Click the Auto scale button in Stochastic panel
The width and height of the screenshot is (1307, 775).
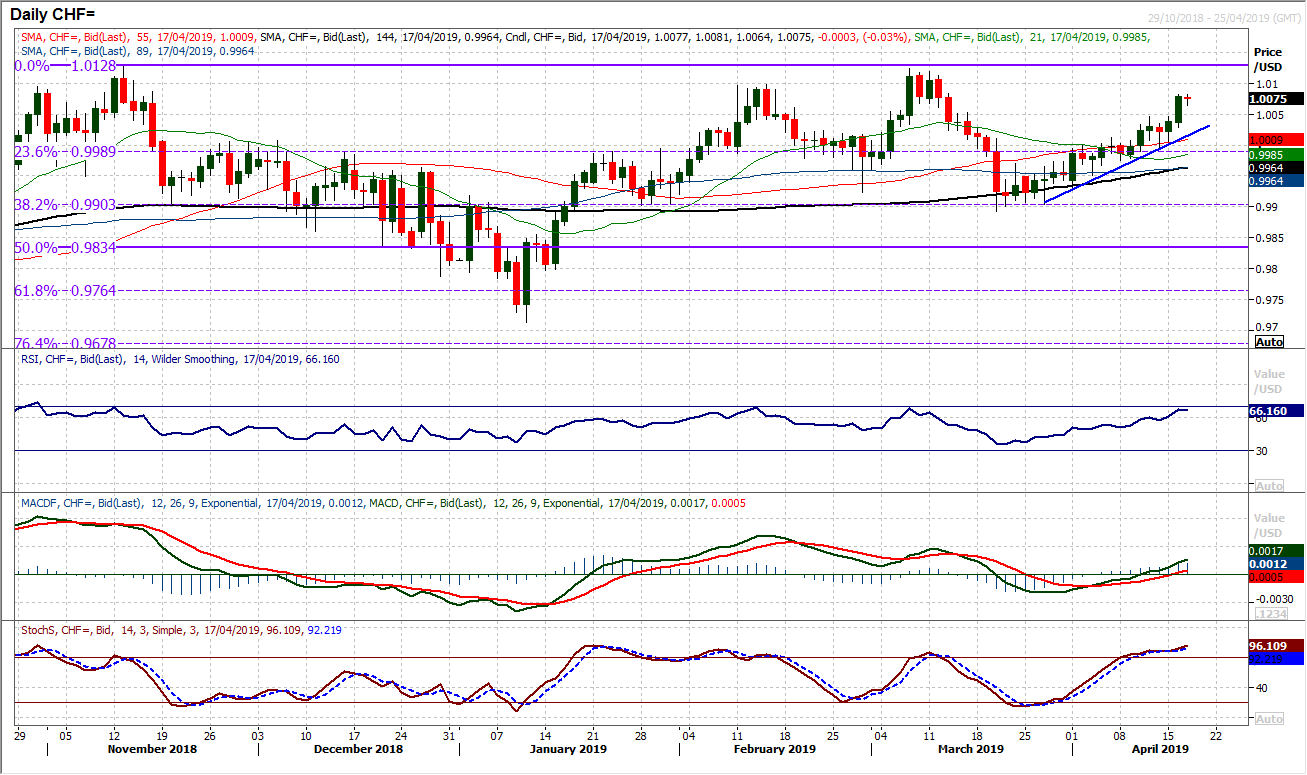tap(1268, 719)
